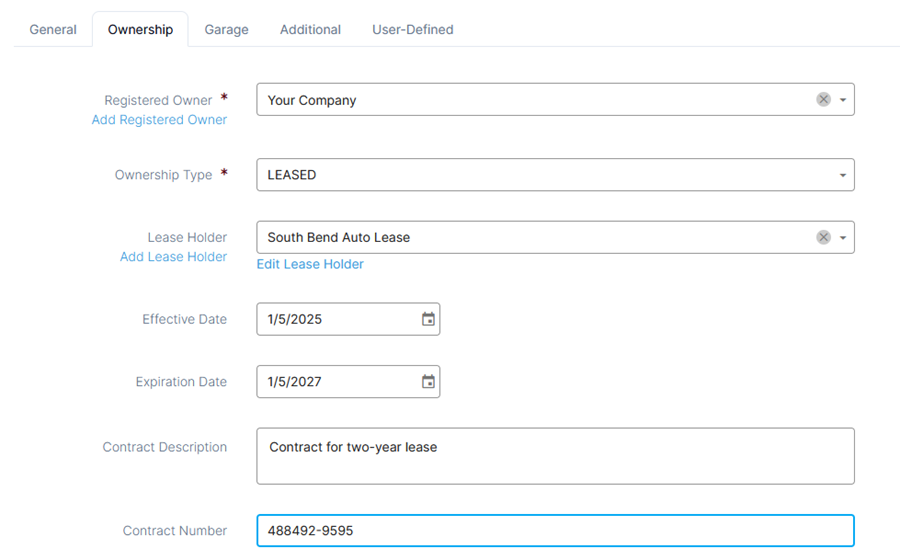Switch to the General tab

click(53, 29)
